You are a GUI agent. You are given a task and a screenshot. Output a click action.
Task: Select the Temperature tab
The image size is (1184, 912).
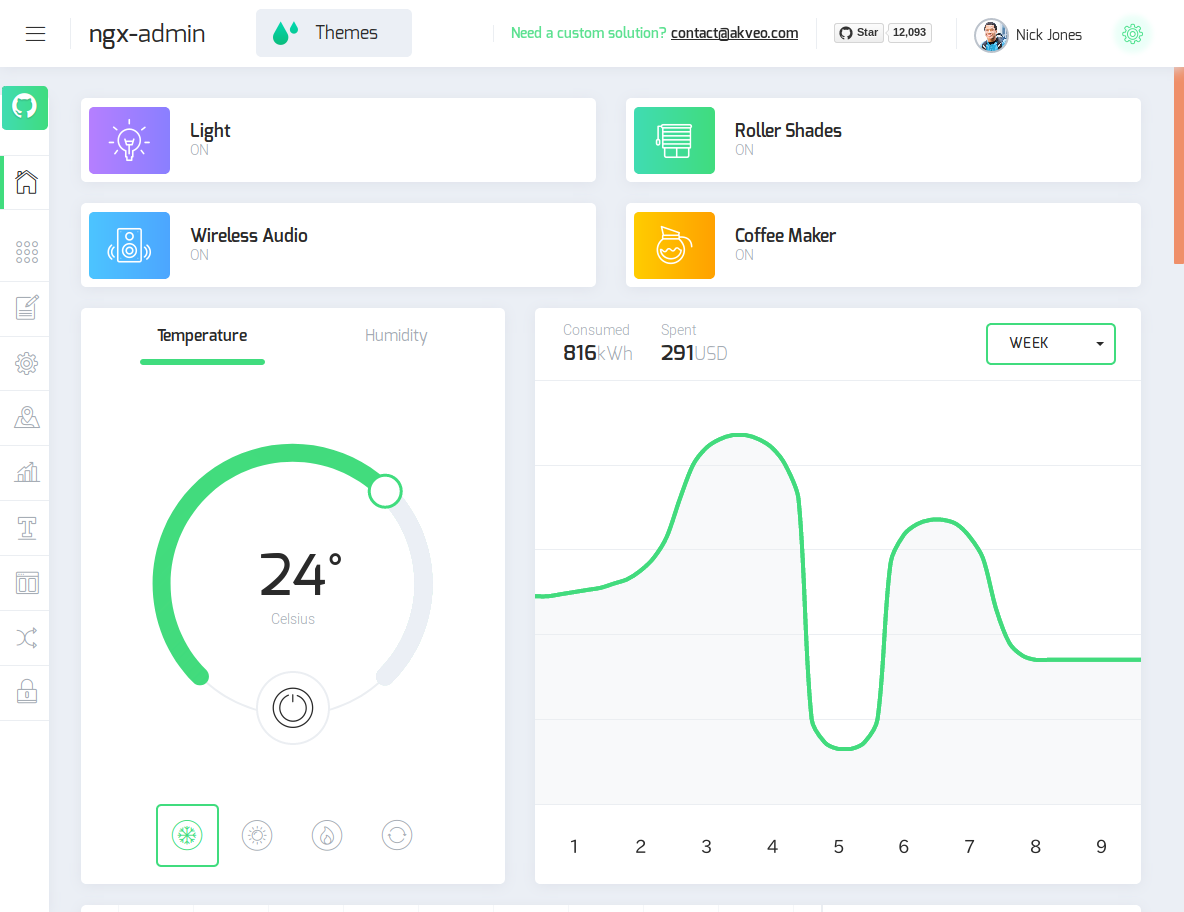click(202, 335)
